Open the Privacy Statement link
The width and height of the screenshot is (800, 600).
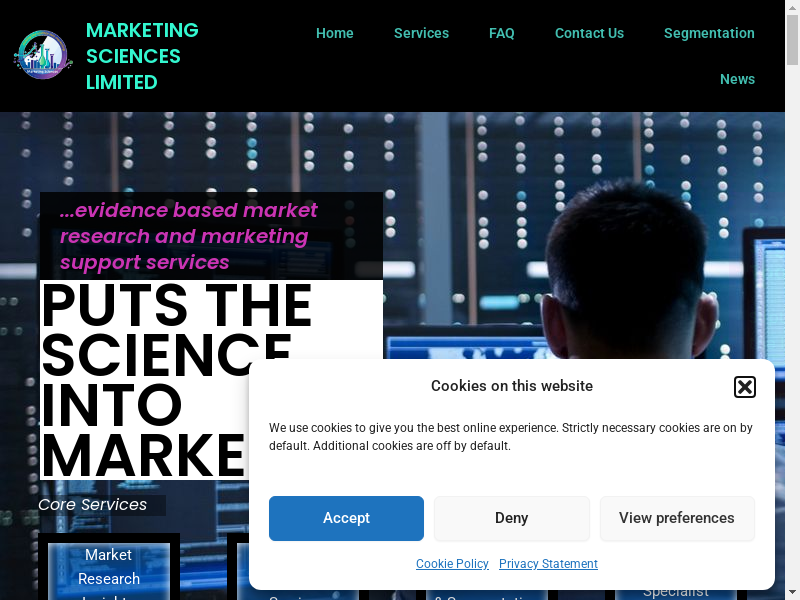[x=548, y=563]
